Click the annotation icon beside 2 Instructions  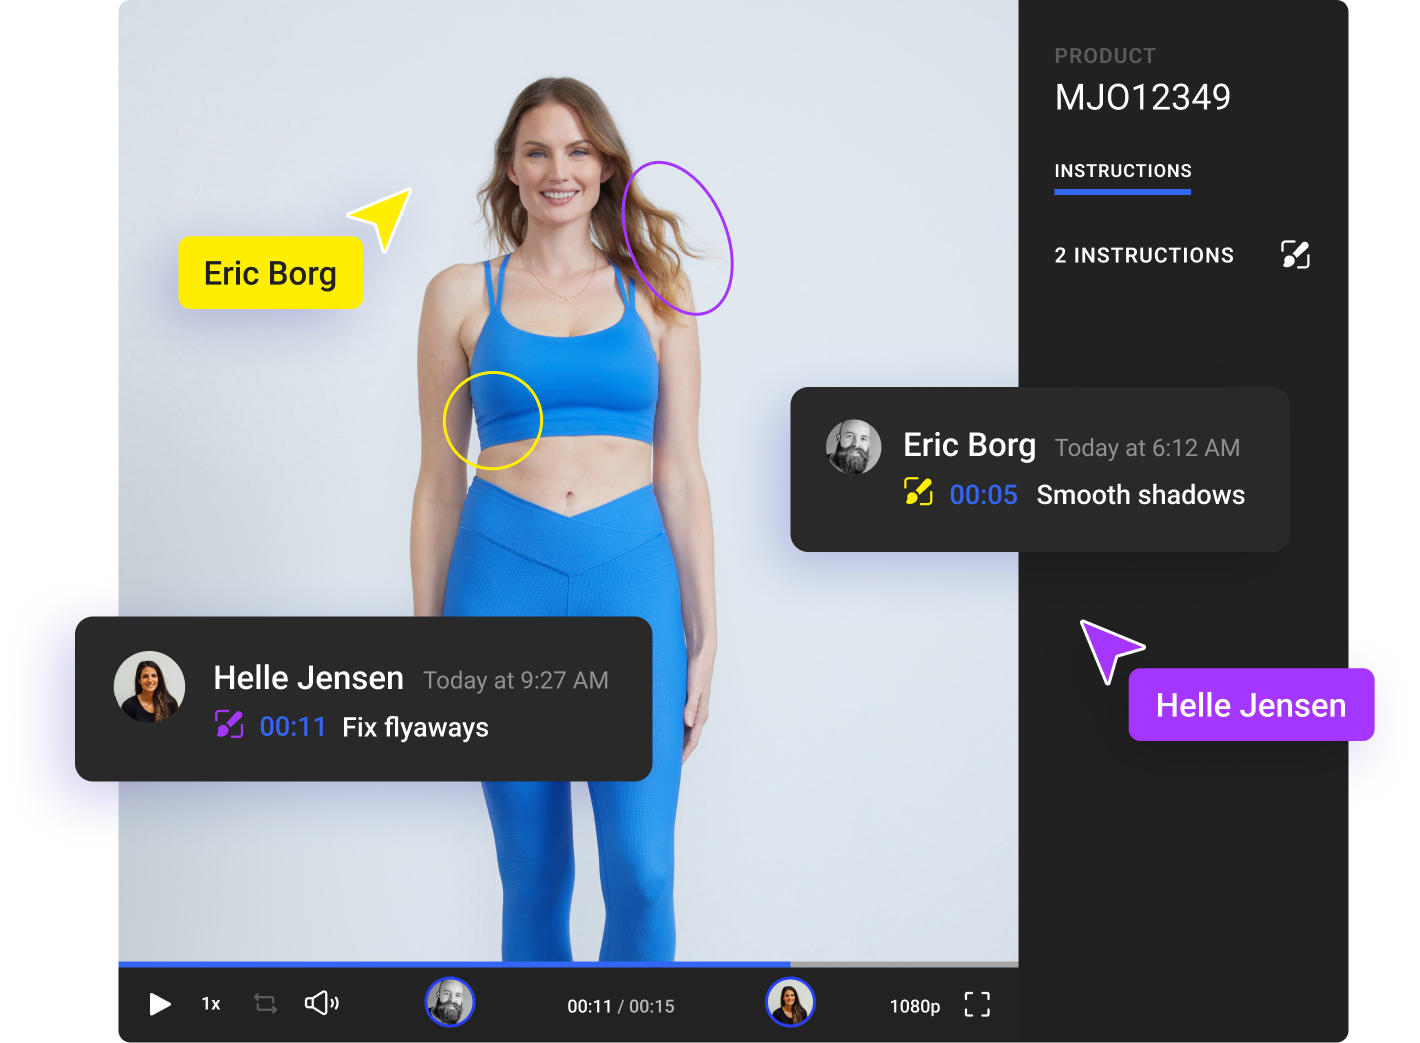(1295, 255)
